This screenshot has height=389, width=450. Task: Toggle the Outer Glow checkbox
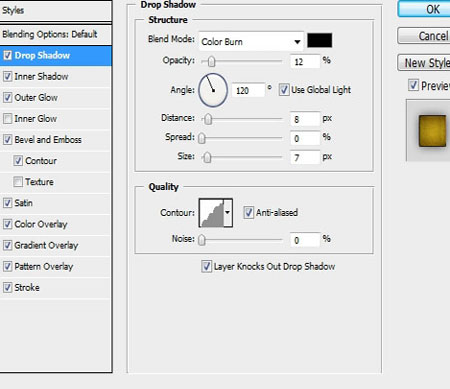[7, 97]
